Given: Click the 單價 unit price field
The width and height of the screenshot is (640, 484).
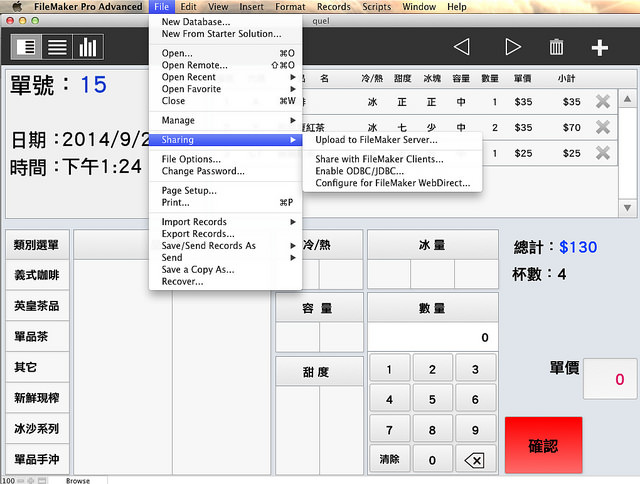Looking at the screenshot, I should point(610,379).
